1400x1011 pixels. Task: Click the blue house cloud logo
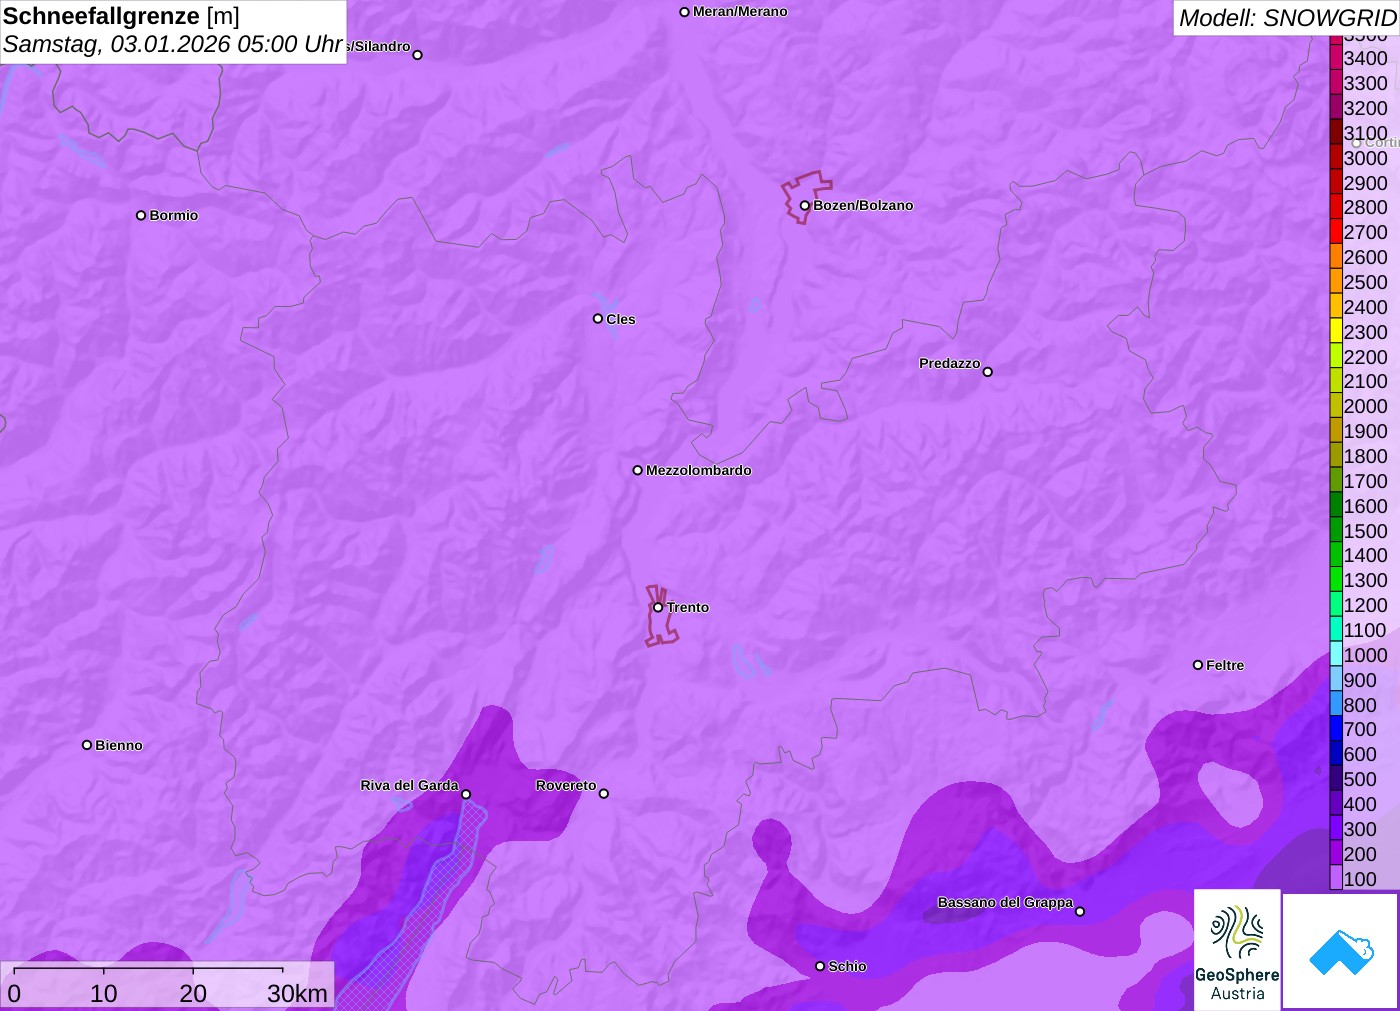(1341, 951)
